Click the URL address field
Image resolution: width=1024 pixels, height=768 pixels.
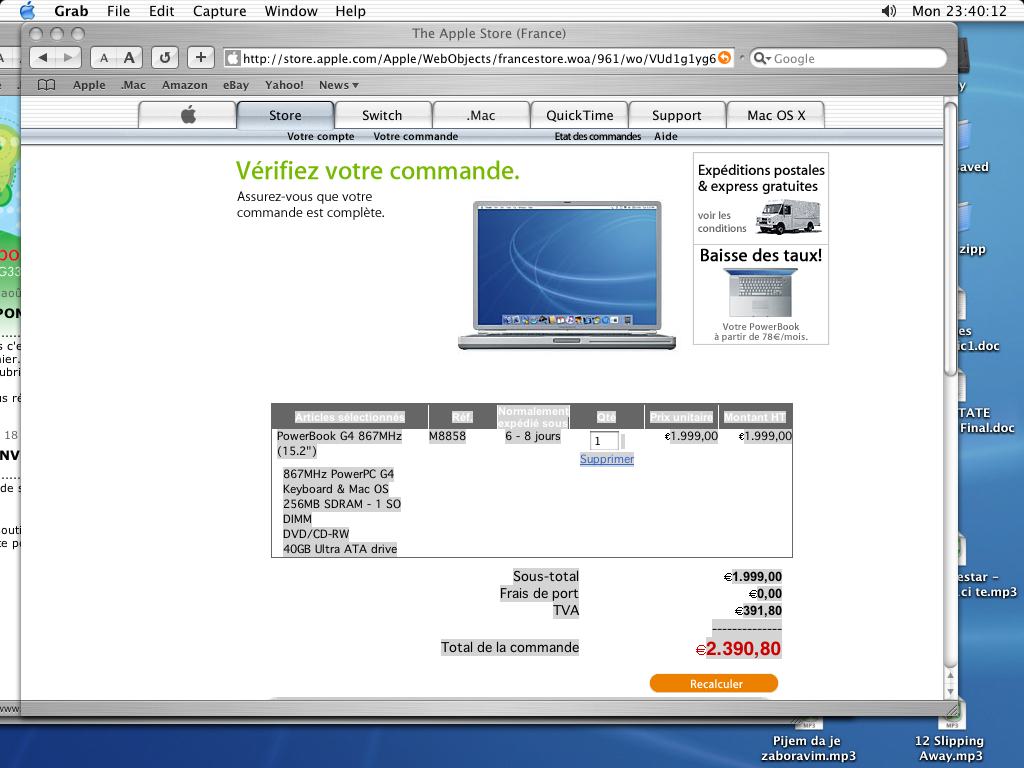pos(479,58)
